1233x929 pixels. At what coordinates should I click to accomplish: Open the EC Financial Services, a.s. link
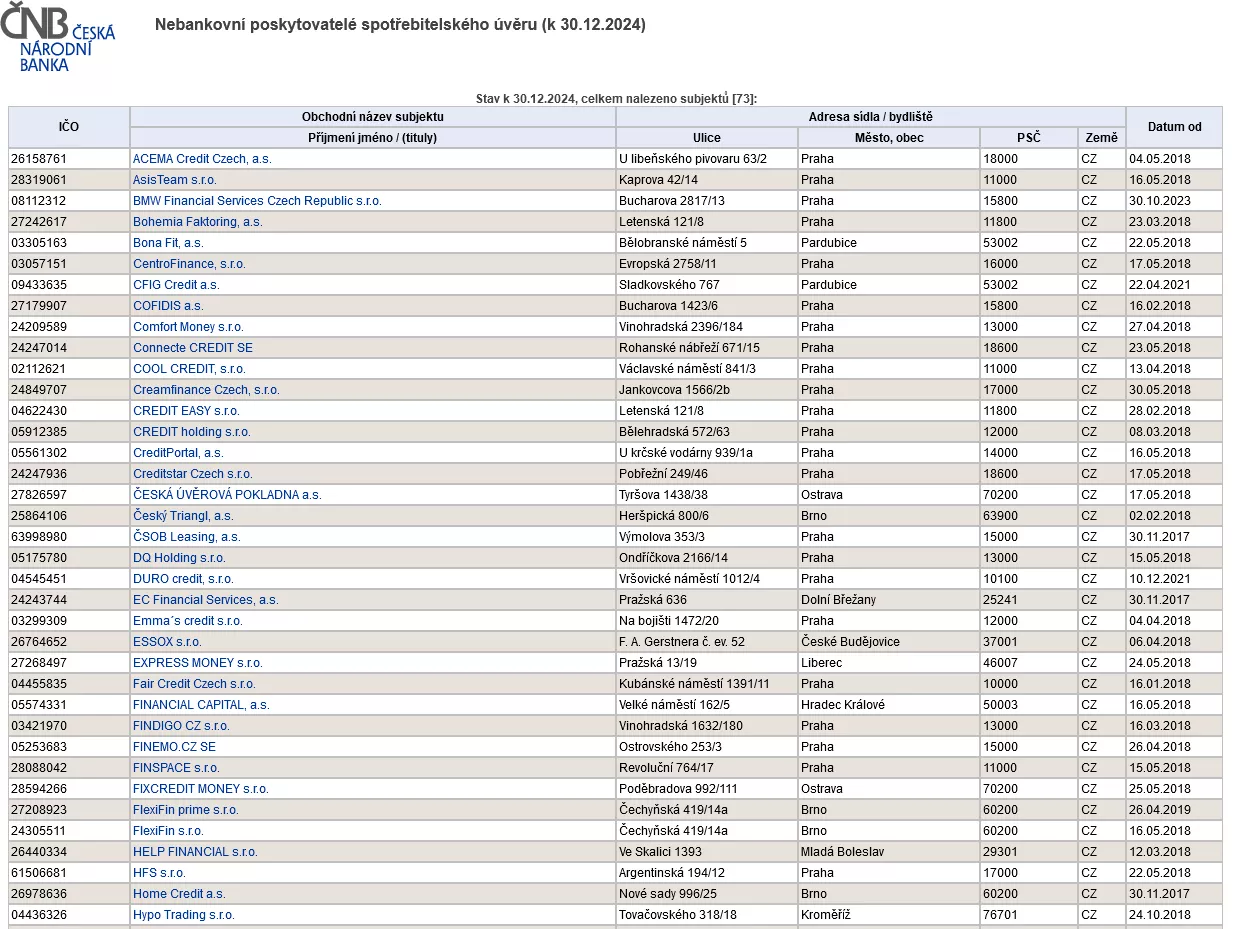[206, 600]
